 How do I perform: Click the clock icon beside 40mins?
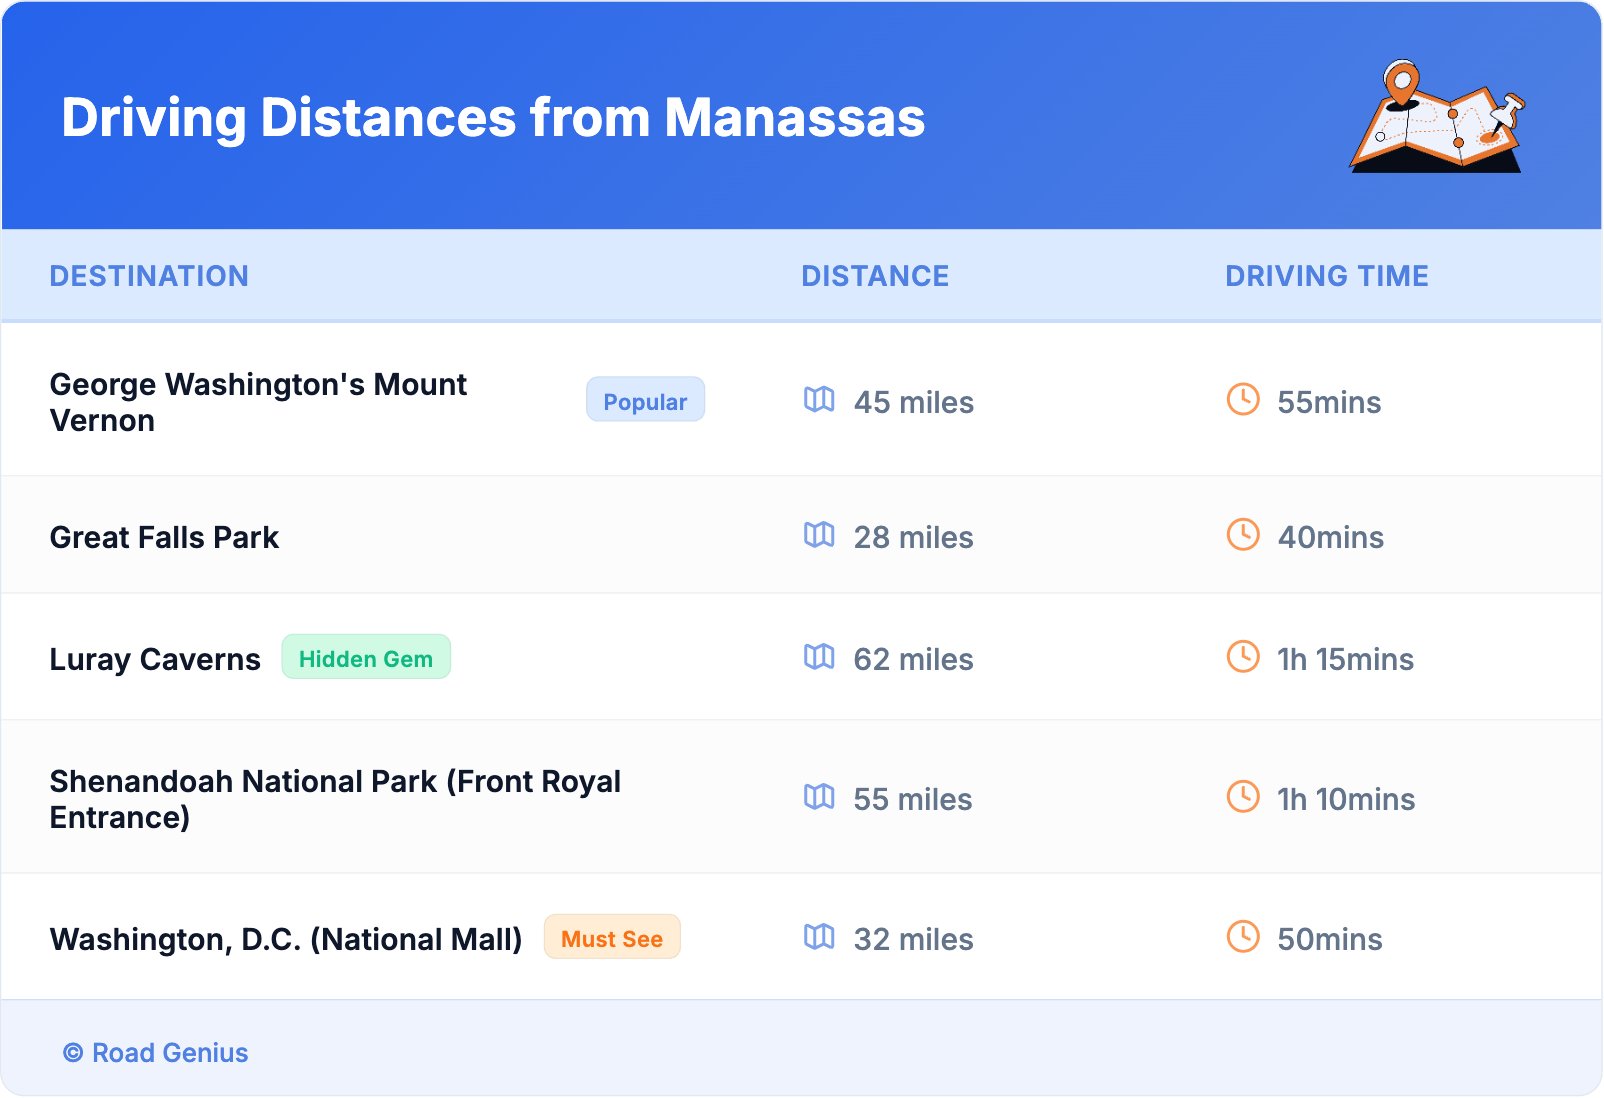click(1243, 535)
